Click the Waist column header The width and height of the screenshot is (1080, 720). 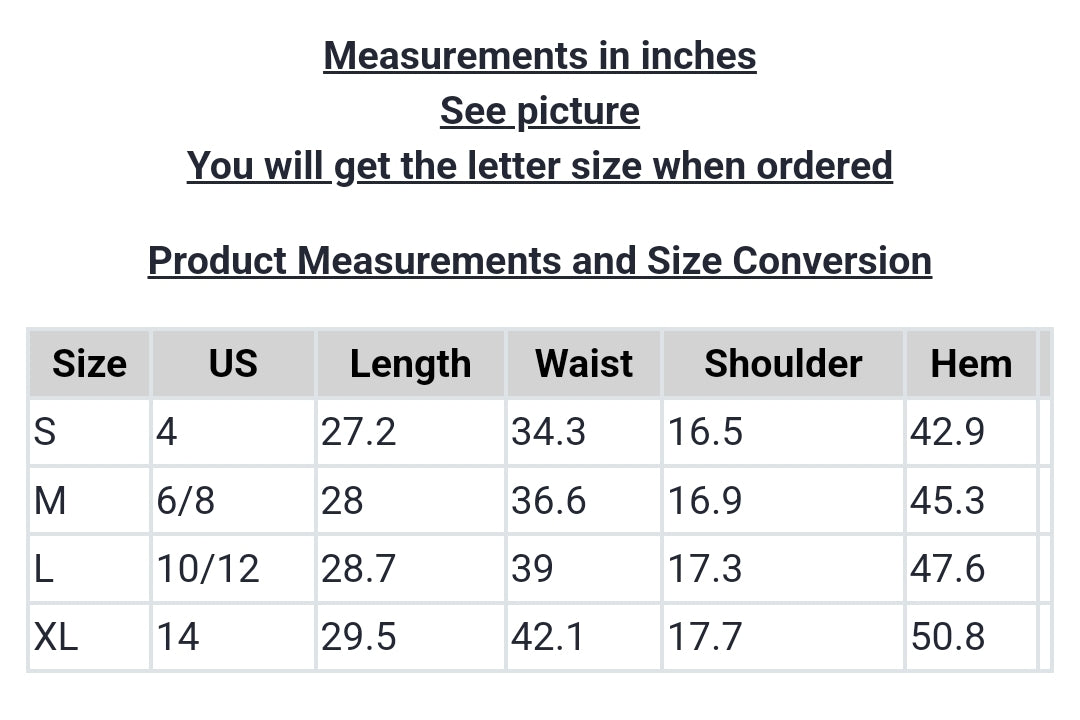[584, 364]
